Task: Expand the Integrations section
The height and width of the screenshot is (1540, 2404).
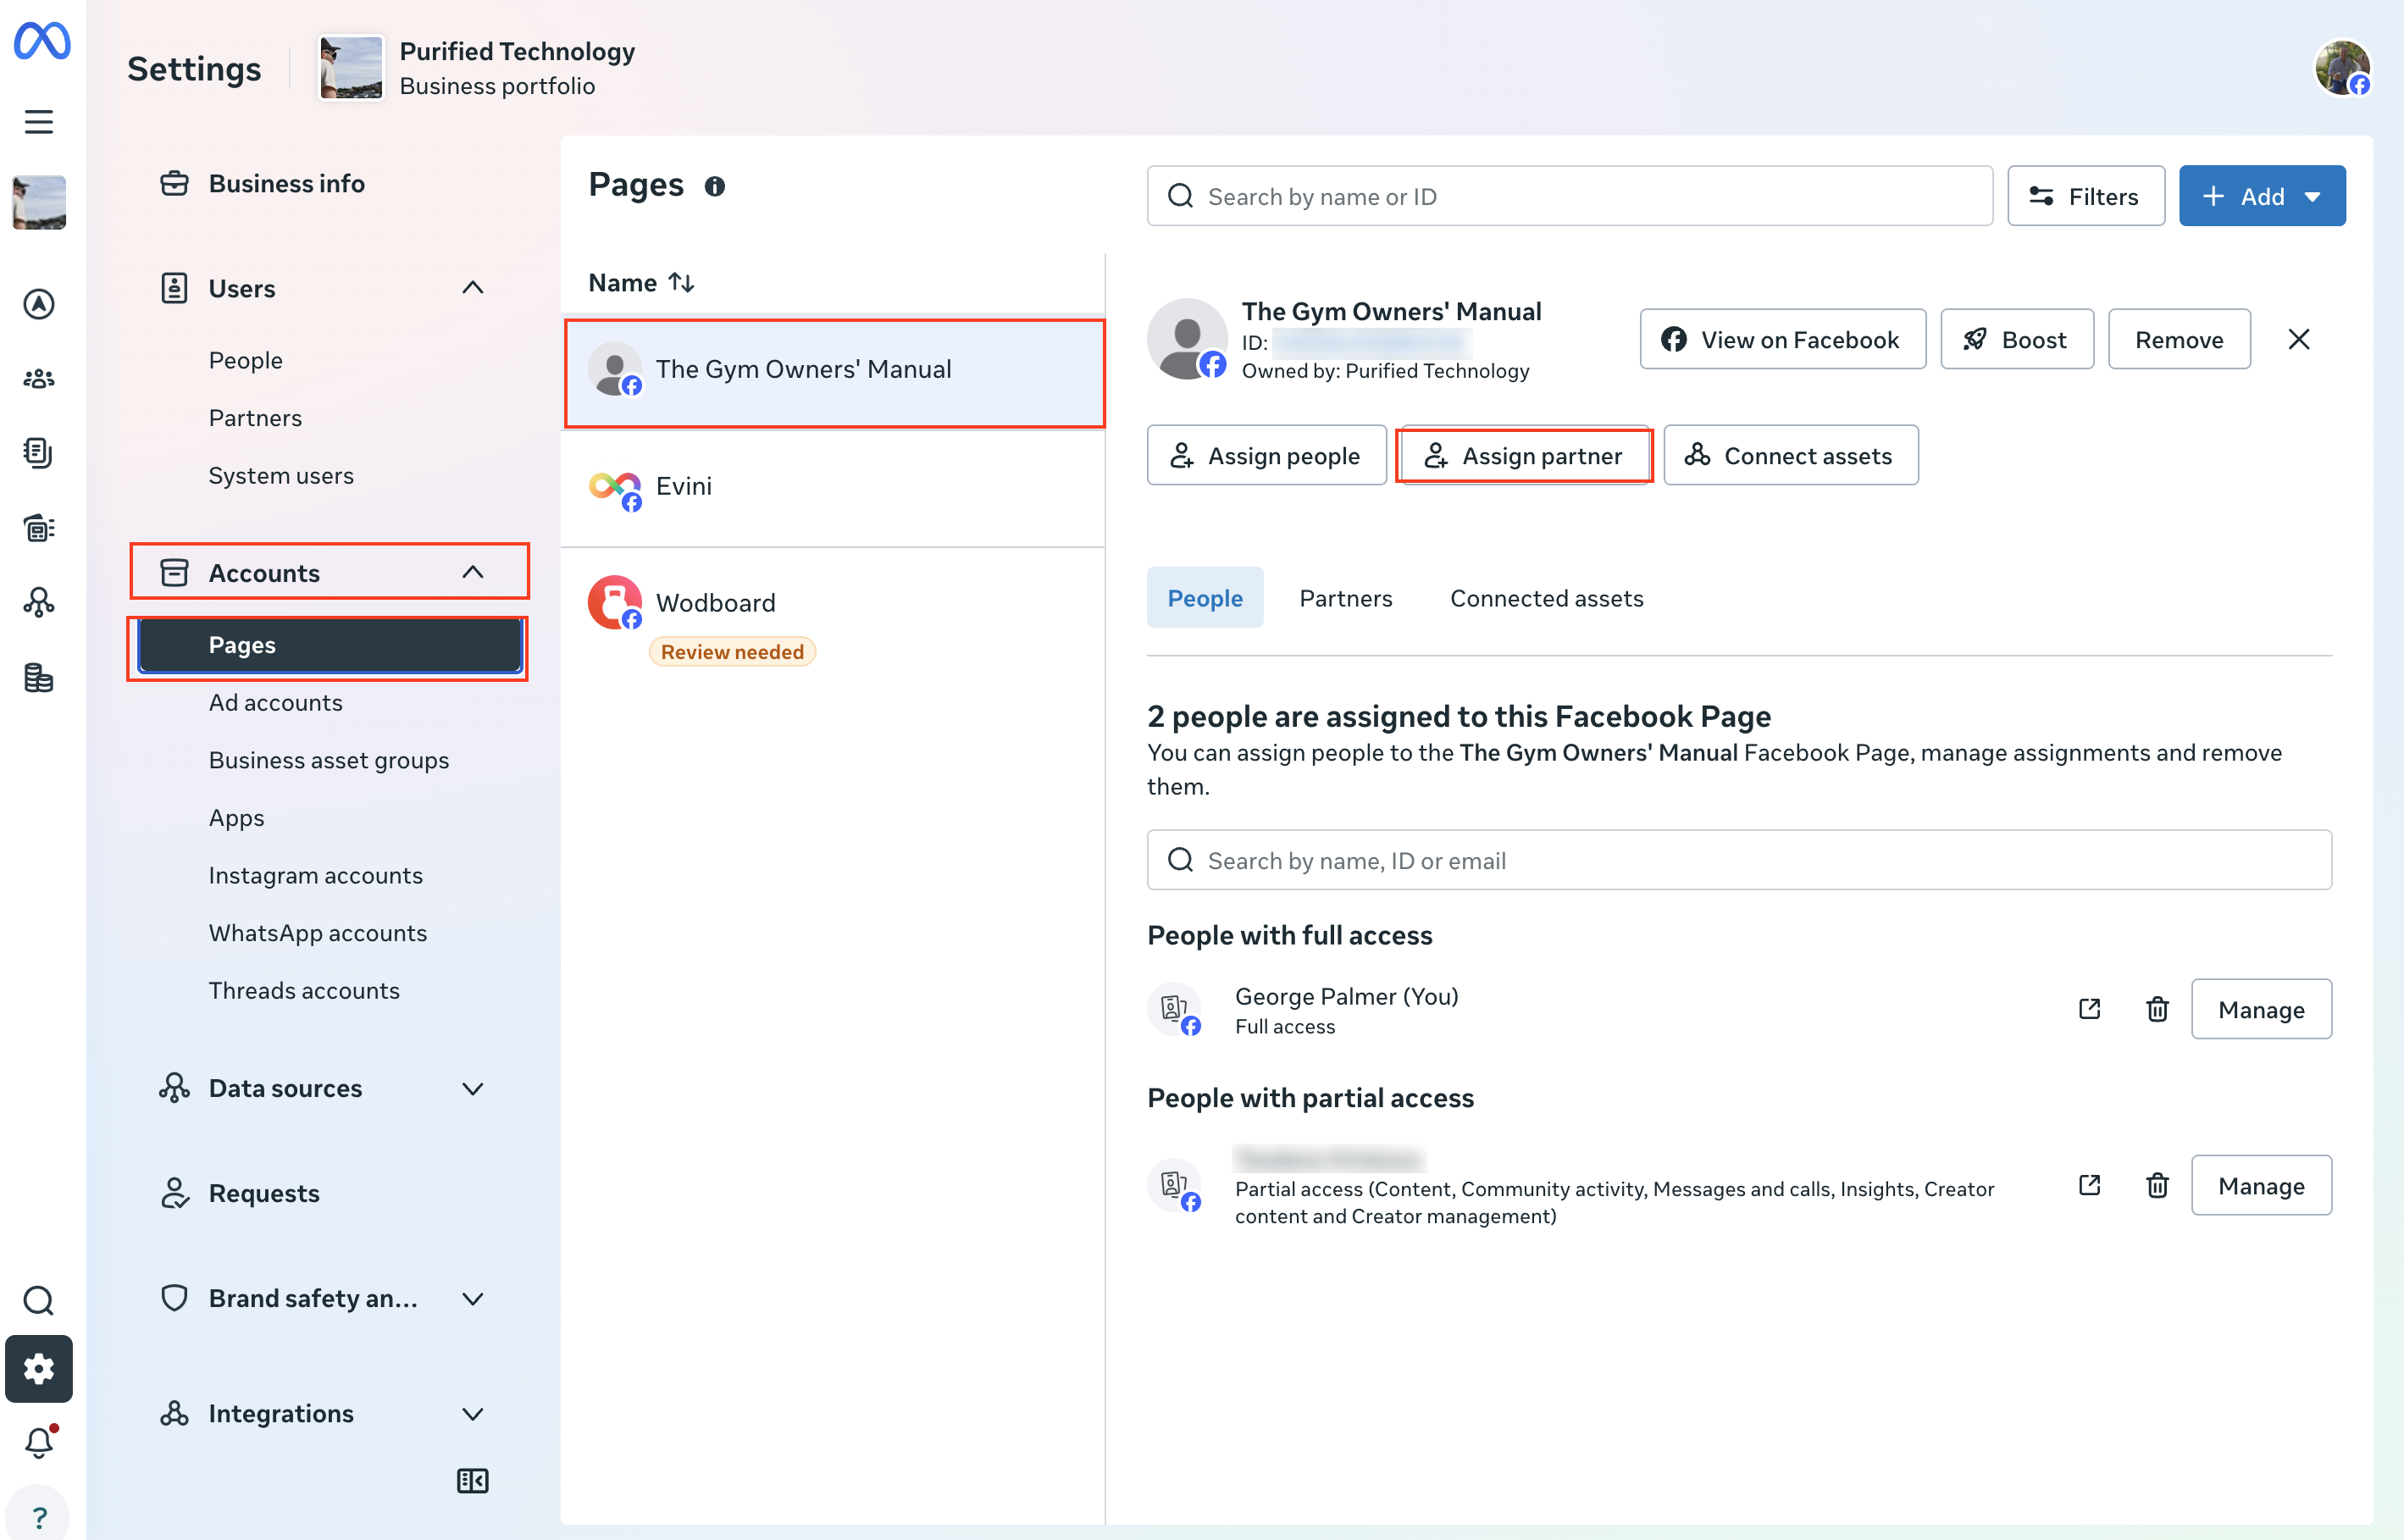Action: pyautogui.click(x=473, y=1413)
